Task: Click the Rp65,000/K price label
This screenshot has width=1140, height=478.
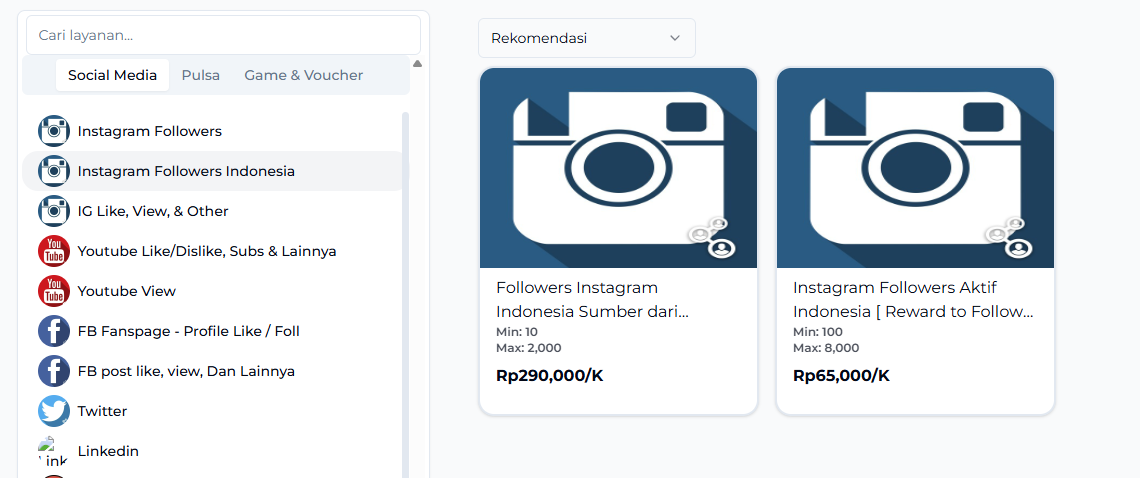Action: click(x=841, y=376)
